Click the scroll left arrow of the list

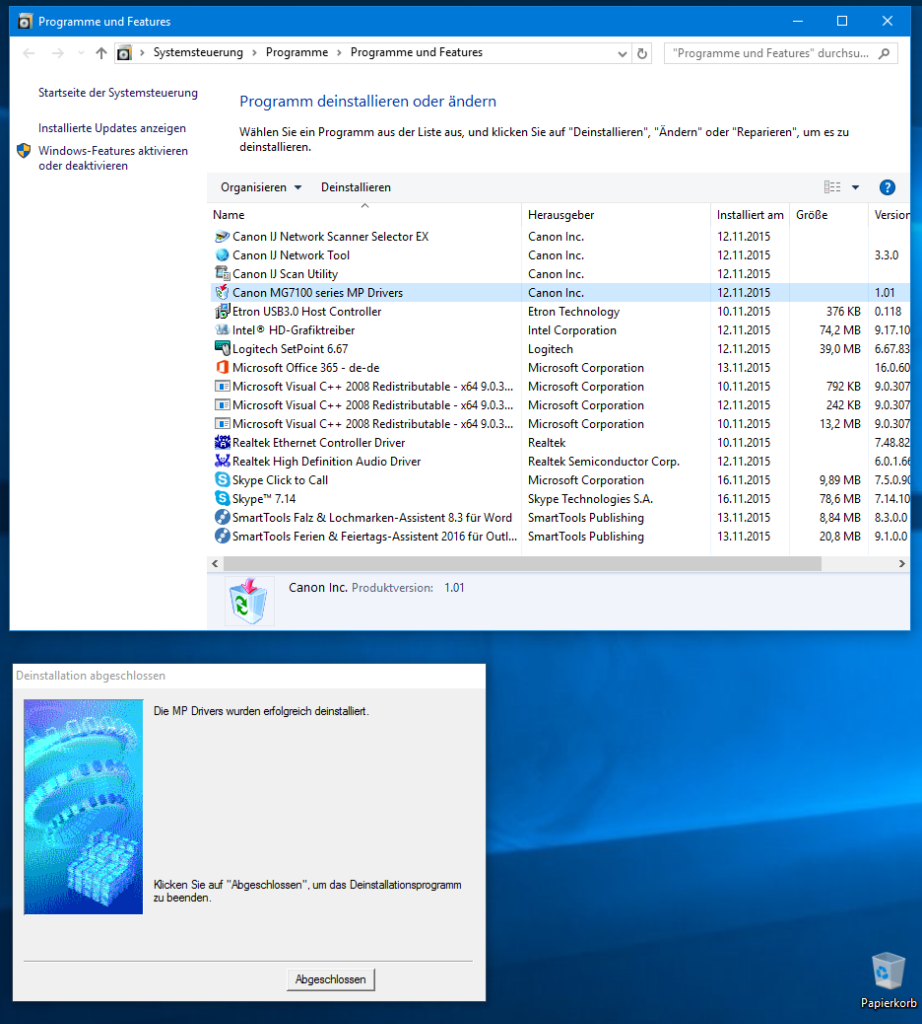[x=215, y=564]
